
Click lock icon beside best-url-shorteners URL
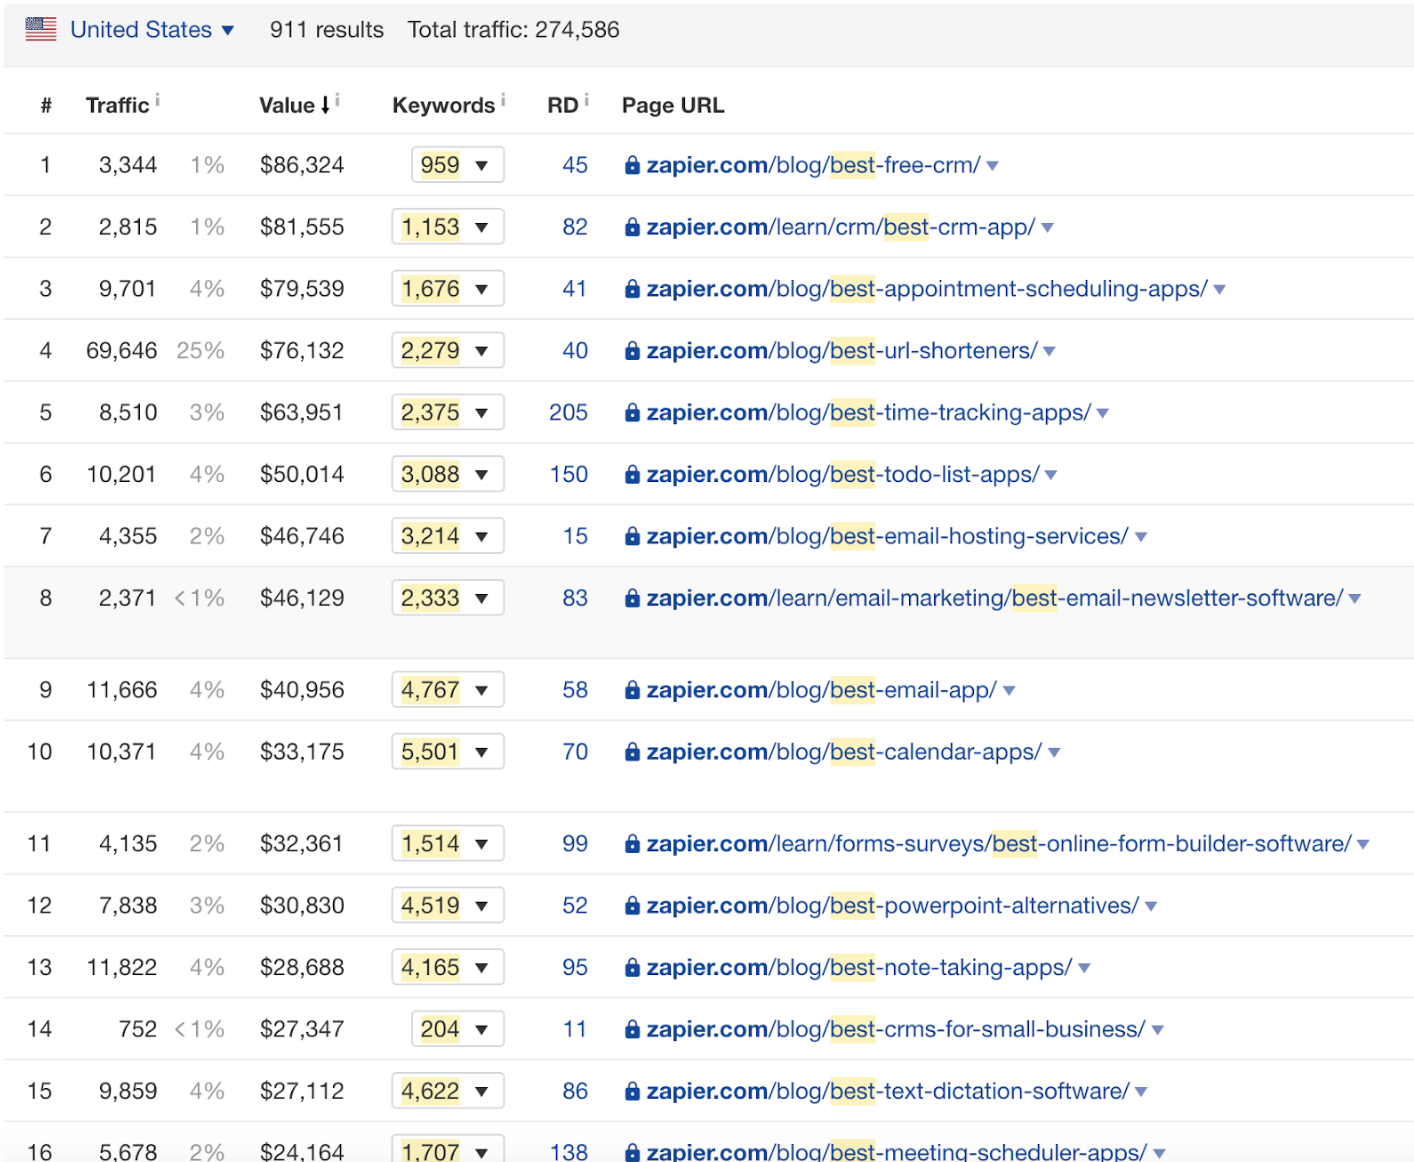[x=632, y=351]
